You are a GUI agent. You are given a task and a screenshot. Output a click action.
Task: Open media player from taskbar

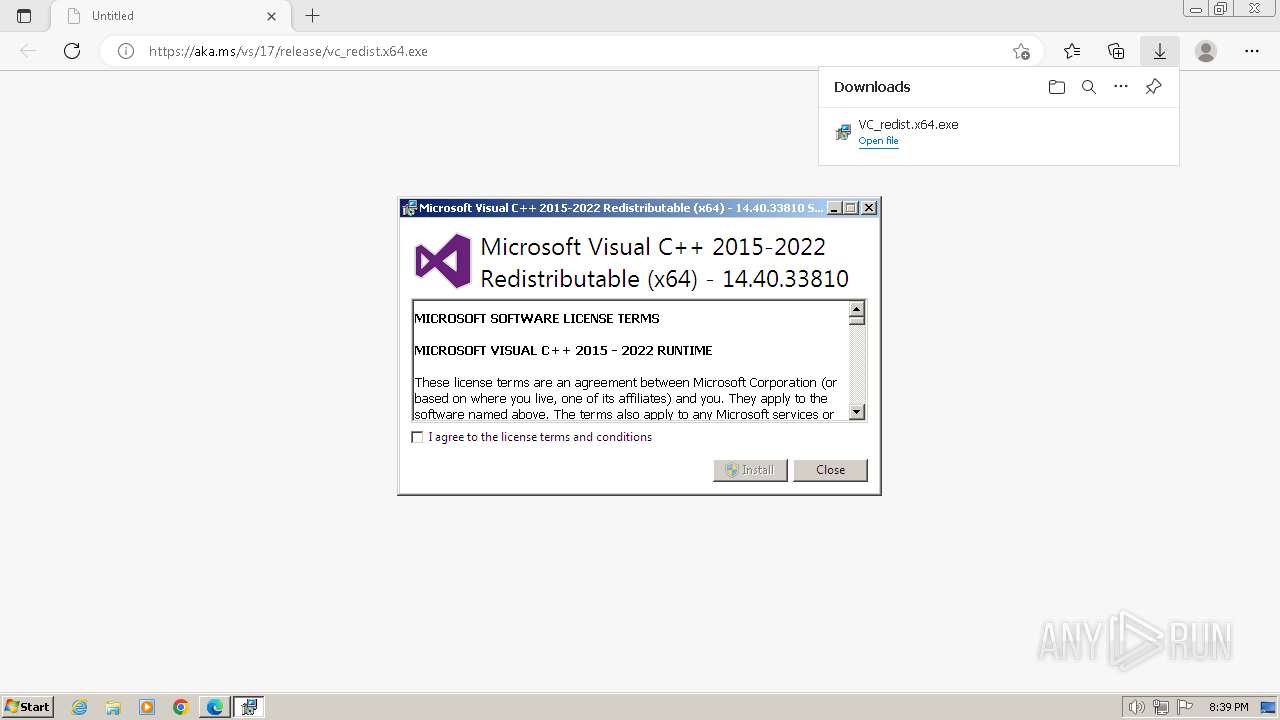click(147, 707)
